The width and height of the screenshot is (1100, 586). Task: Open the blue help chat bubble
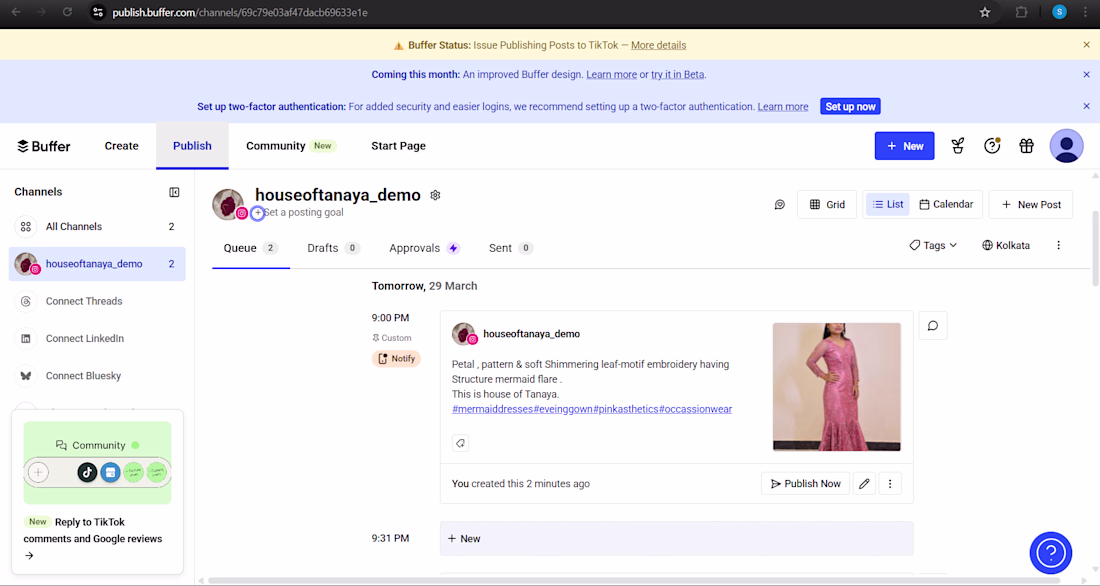[x=1051, y=553]
